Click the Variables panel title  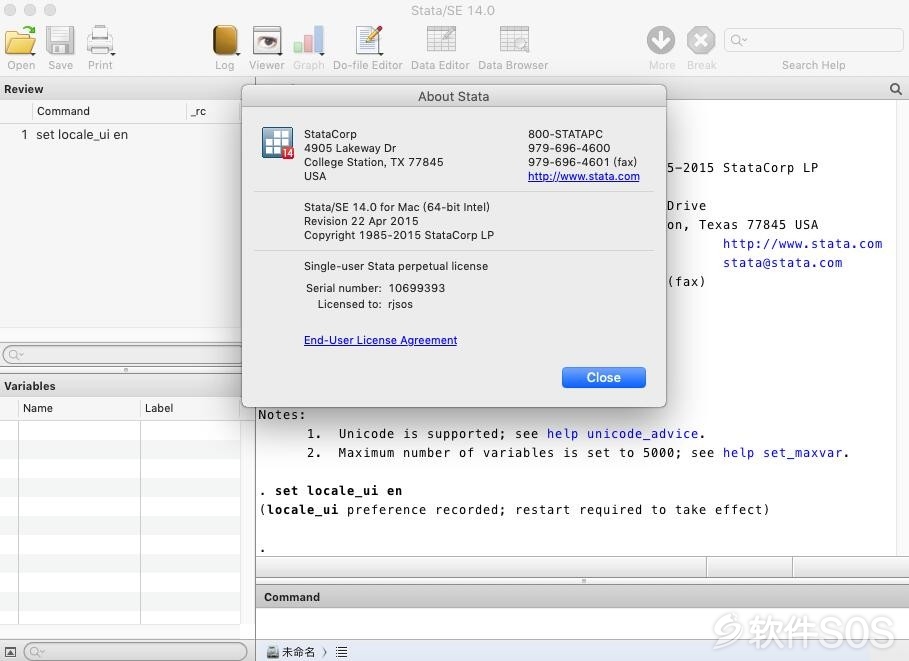[x=30, y=386]
